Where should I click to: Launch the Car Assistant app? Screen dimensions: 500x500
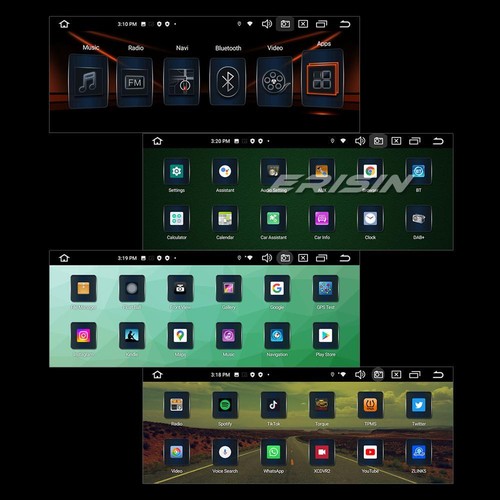tap(273, 219)
